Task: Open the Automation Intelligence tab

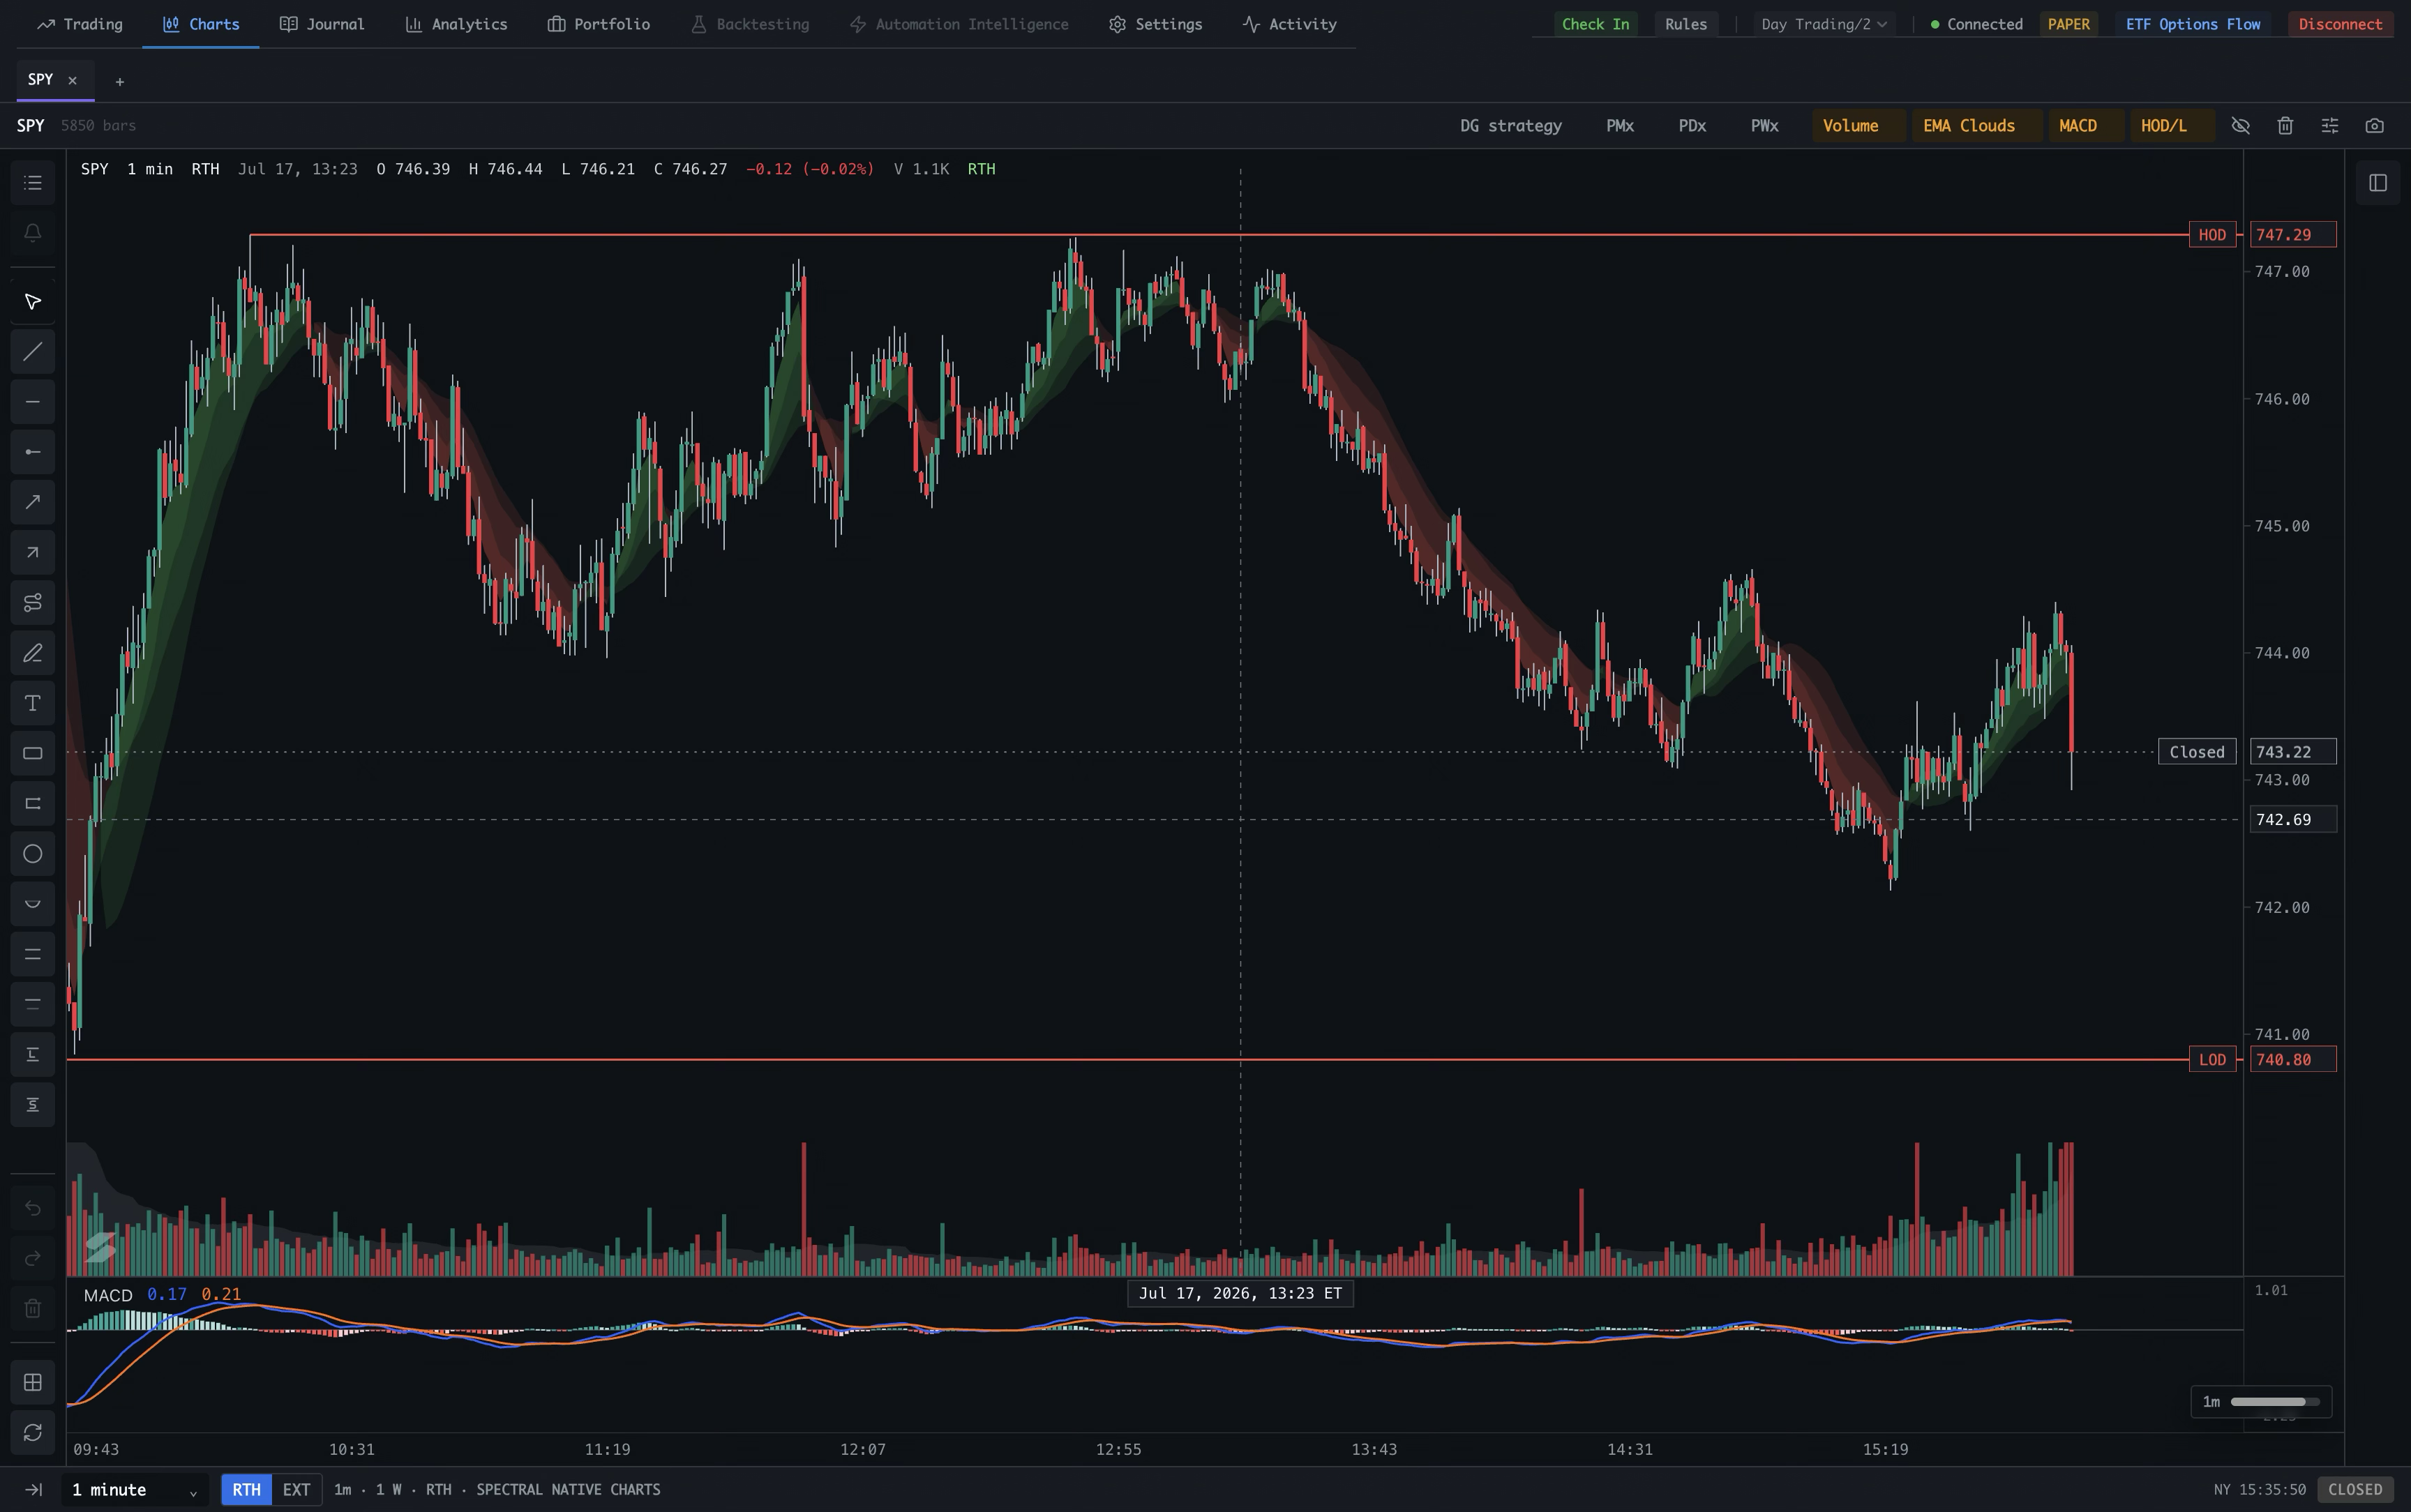Action: click(x=959, y=24)
